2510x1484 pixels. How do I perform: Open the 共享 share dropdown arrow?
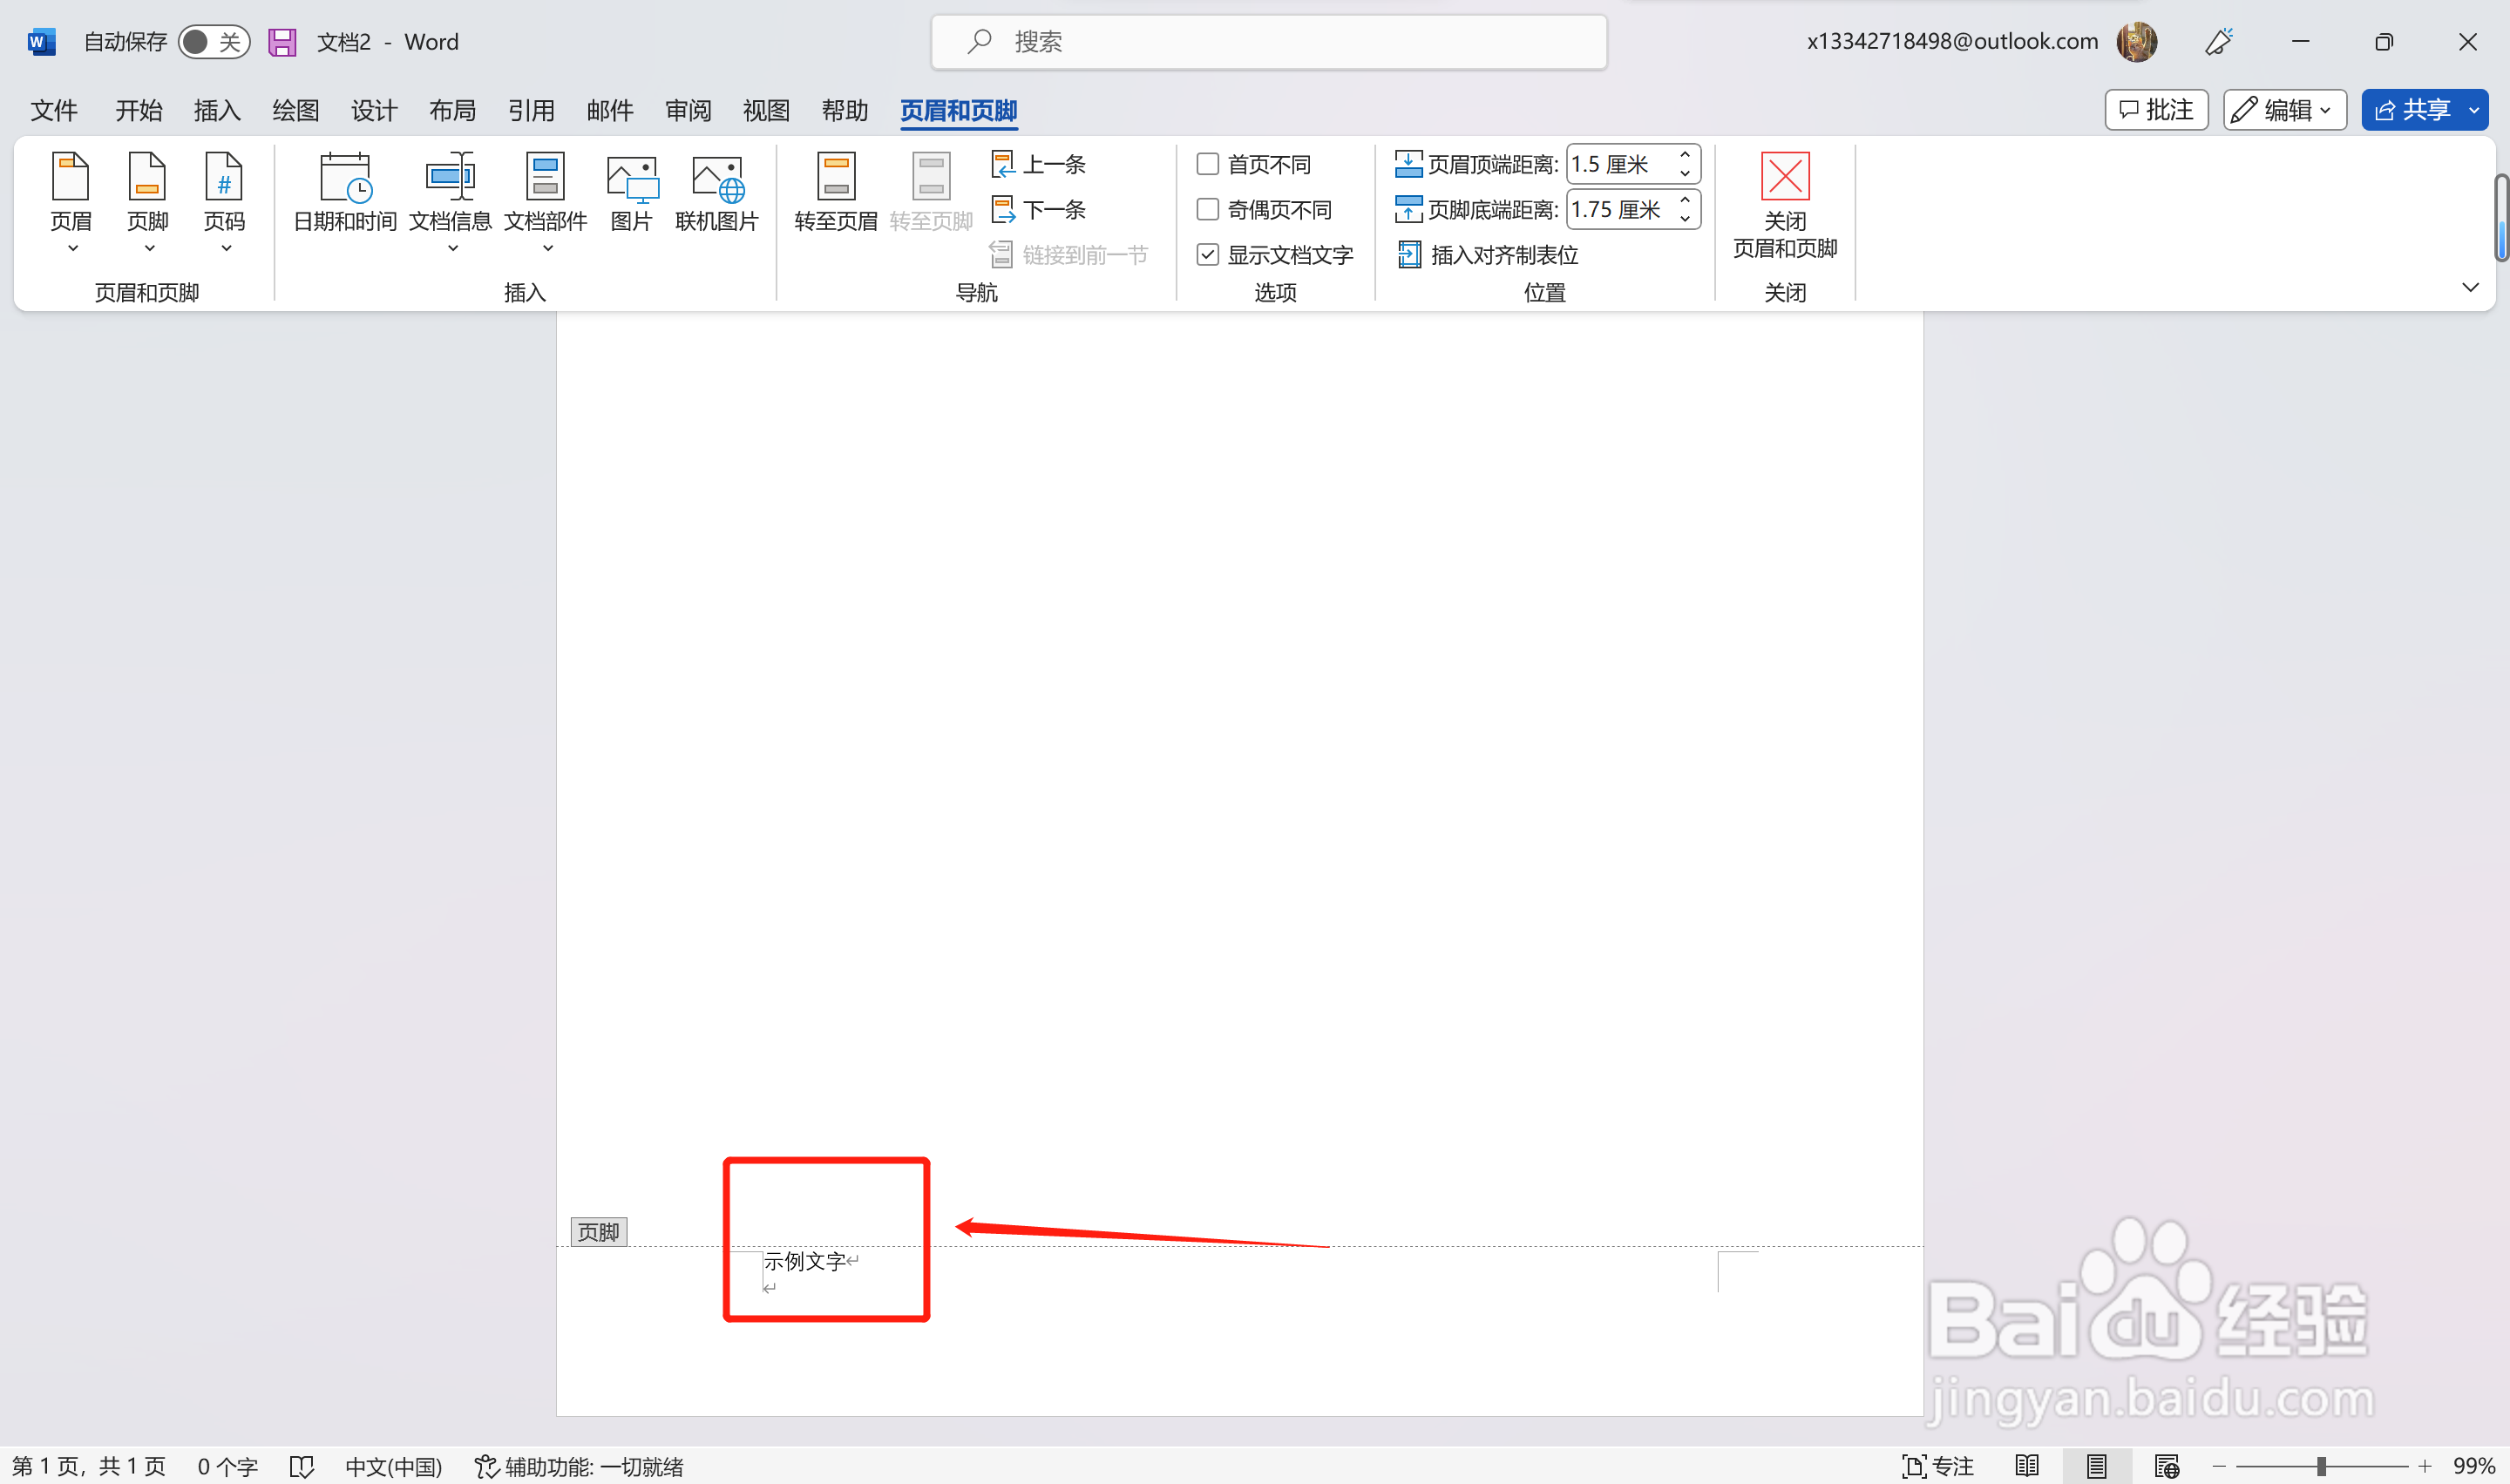point(2474,110)
